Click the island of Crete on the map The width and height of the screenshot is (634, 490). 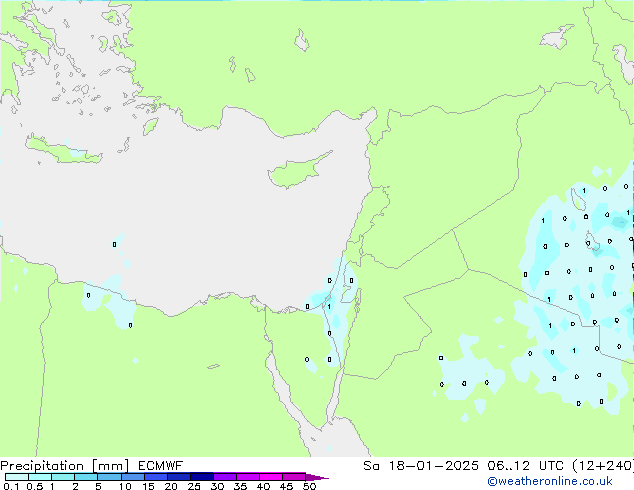coord(63,150)
